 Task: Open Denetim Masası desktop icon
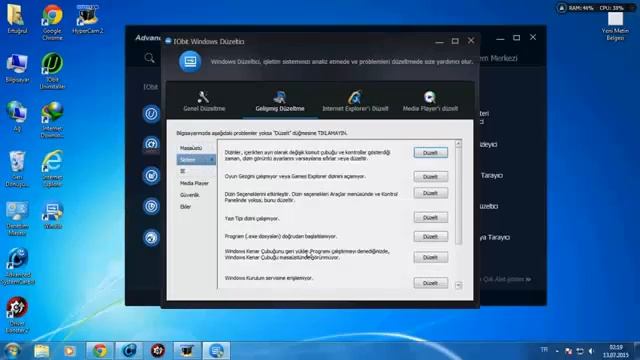pyautogui.click(x=17, y=218)
